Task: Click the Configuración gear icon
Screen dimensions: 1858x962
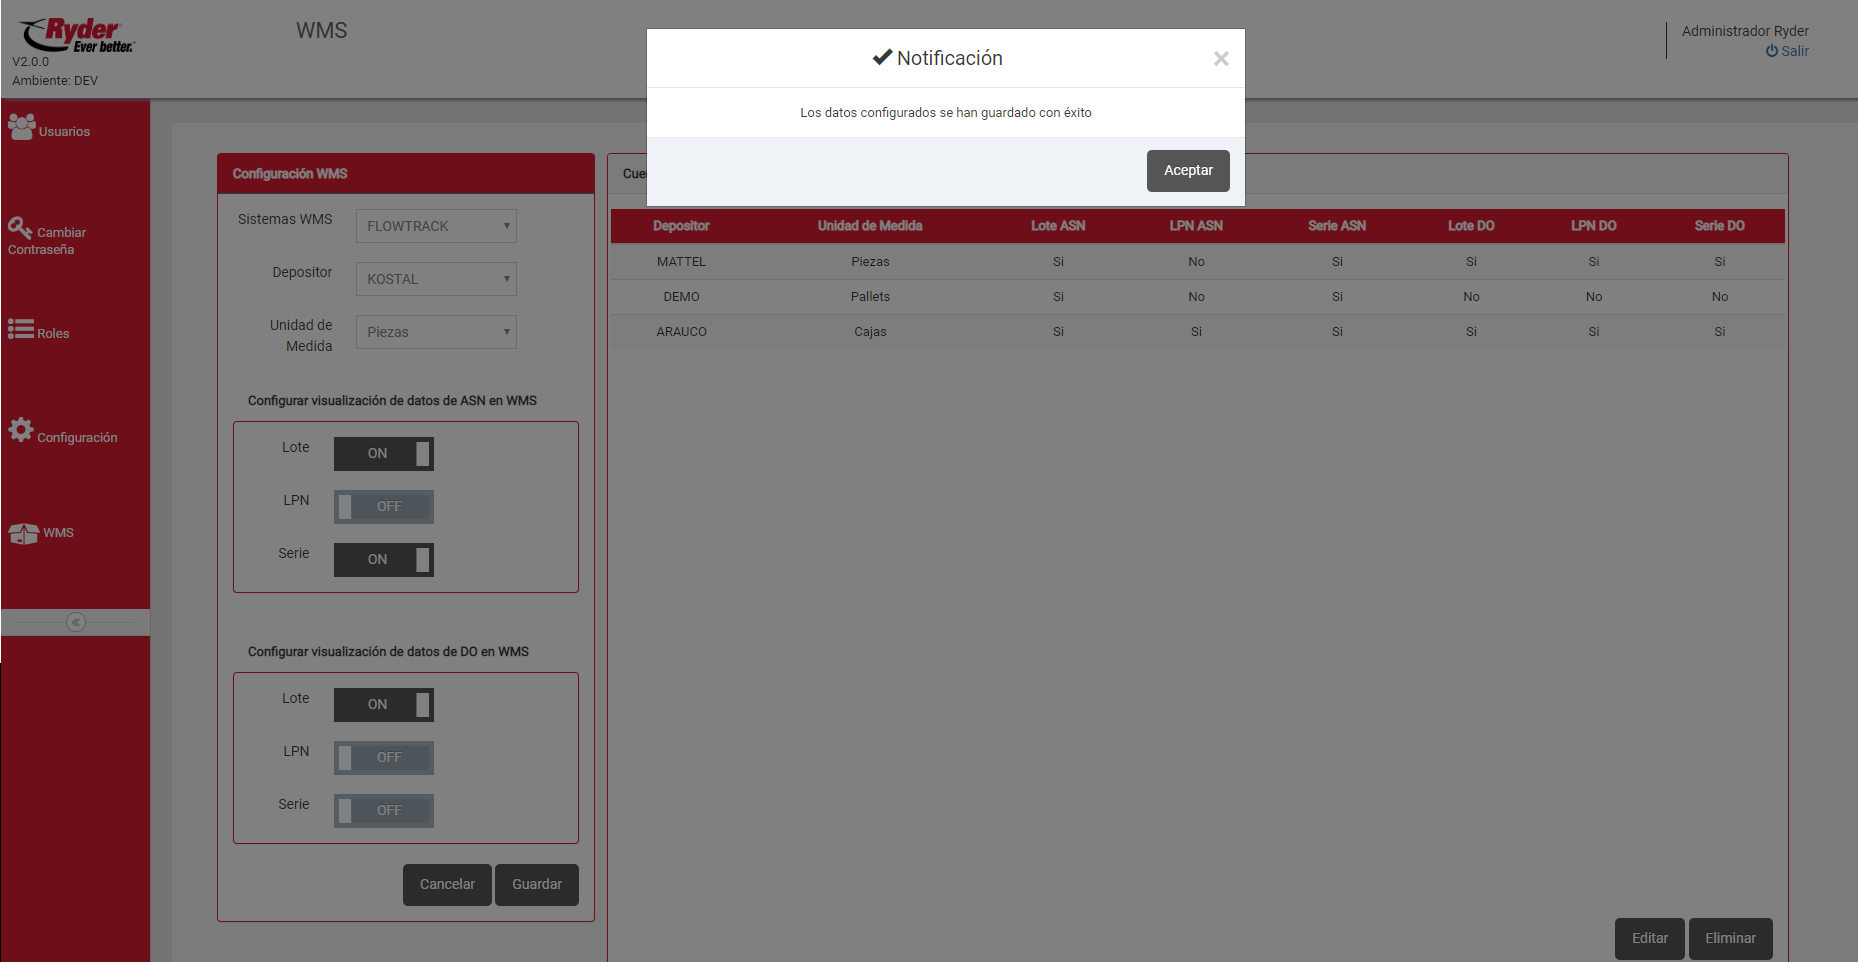Action: (21, 430)
